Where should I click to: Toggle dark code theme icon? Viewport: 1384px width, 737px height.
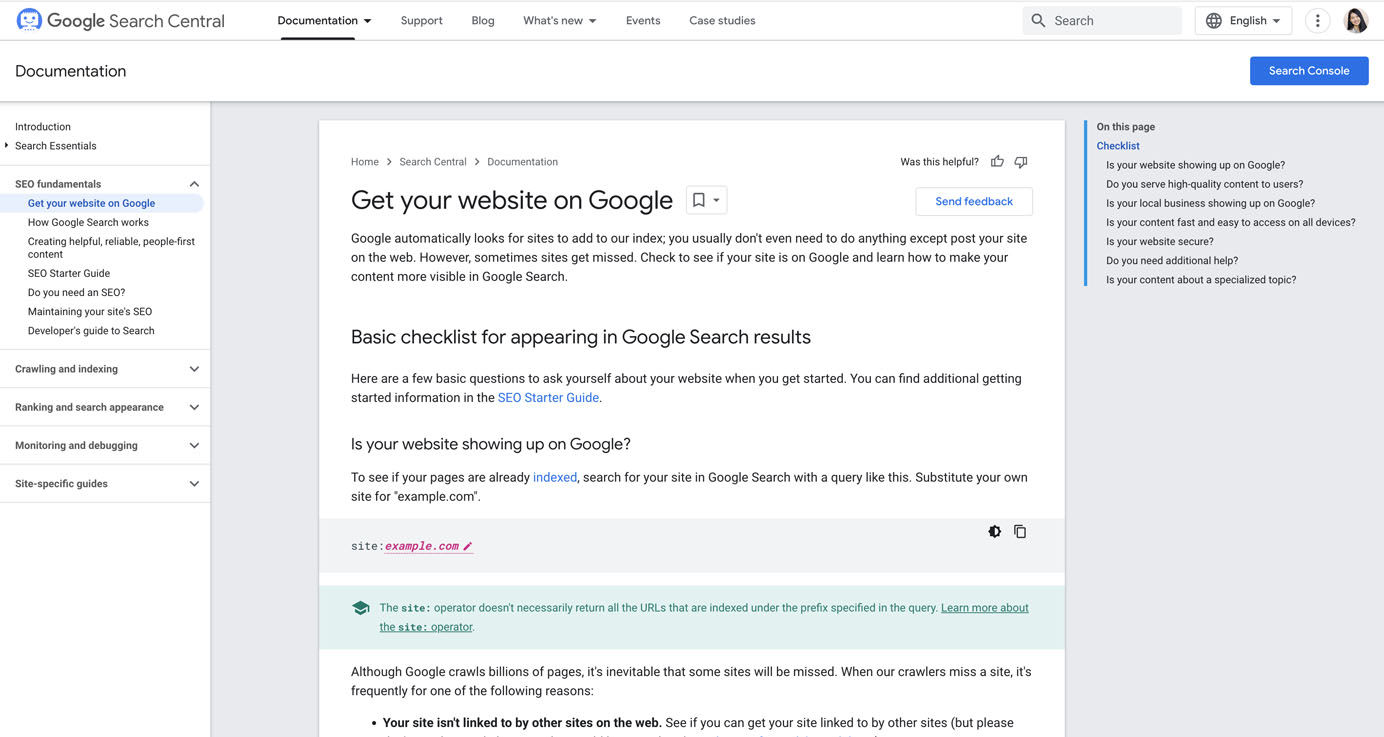pyautogui.click(x=994, y=532)
